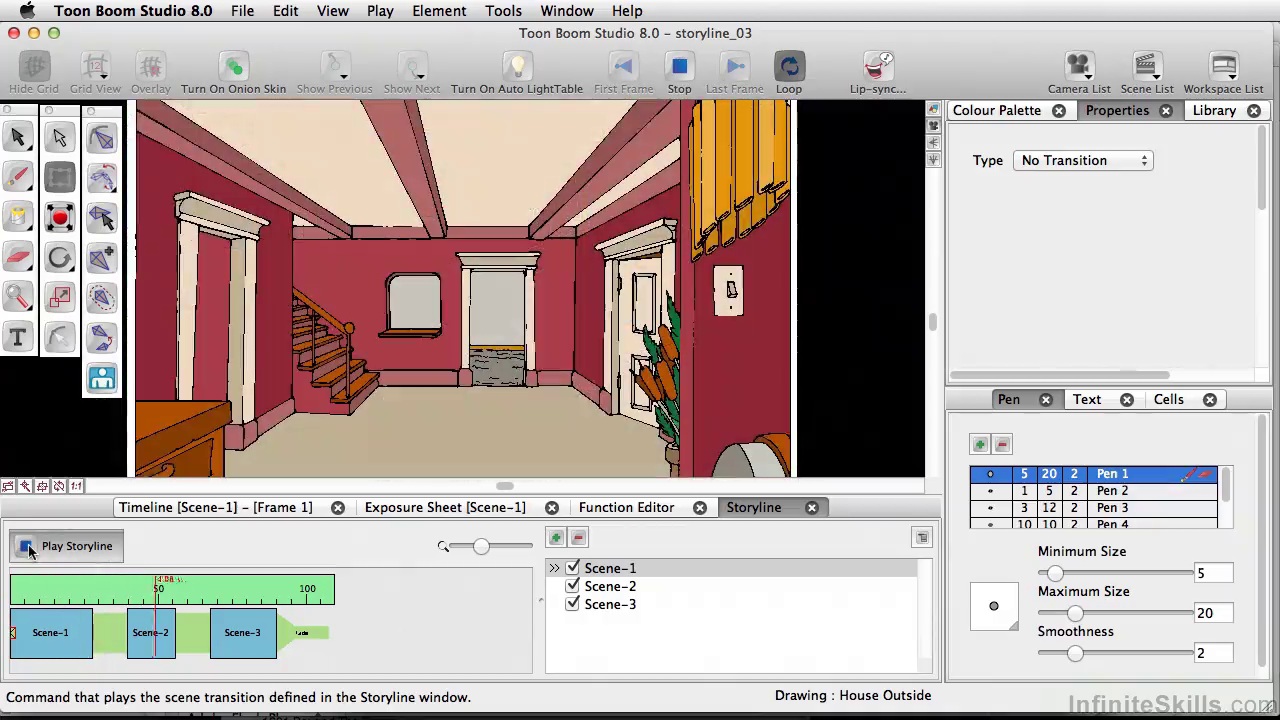Delete pen with red minus button

(x=1002, y=444)
